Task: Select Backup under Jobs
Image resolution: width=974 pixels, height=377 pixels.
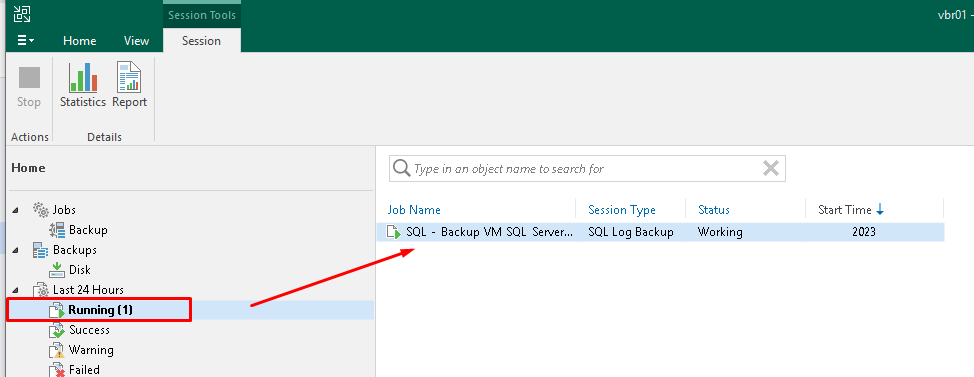Action: click(x=88, y=230)
